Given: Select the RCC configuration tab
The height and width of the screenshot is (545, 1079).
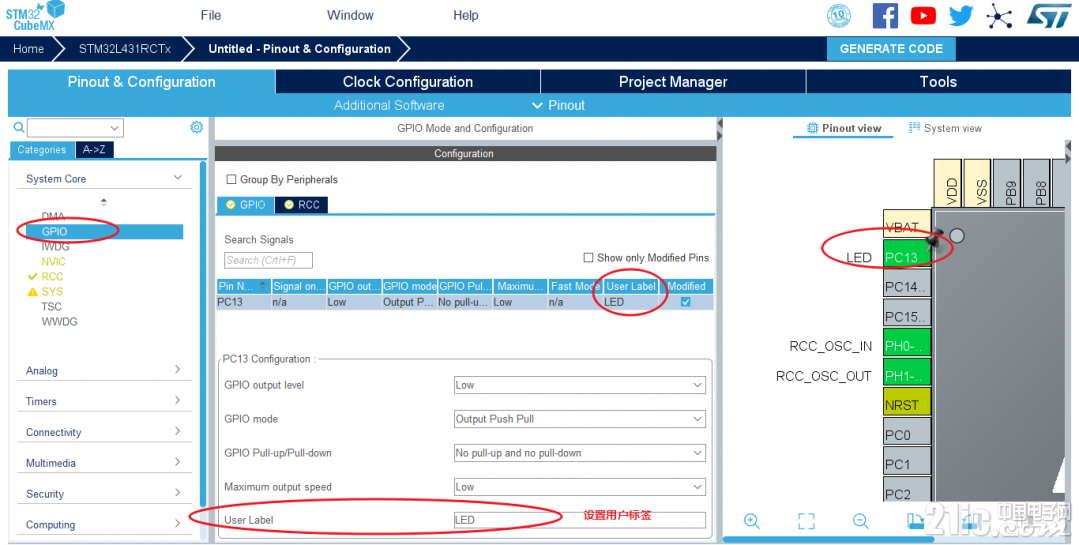Looking at the screenshot, I should [x=301, y=205].
